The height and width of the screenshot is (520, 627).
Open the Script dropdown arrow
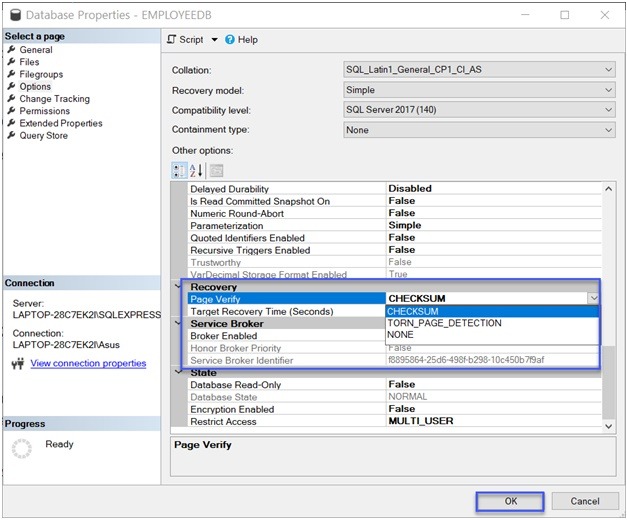[x=214, y=40]
